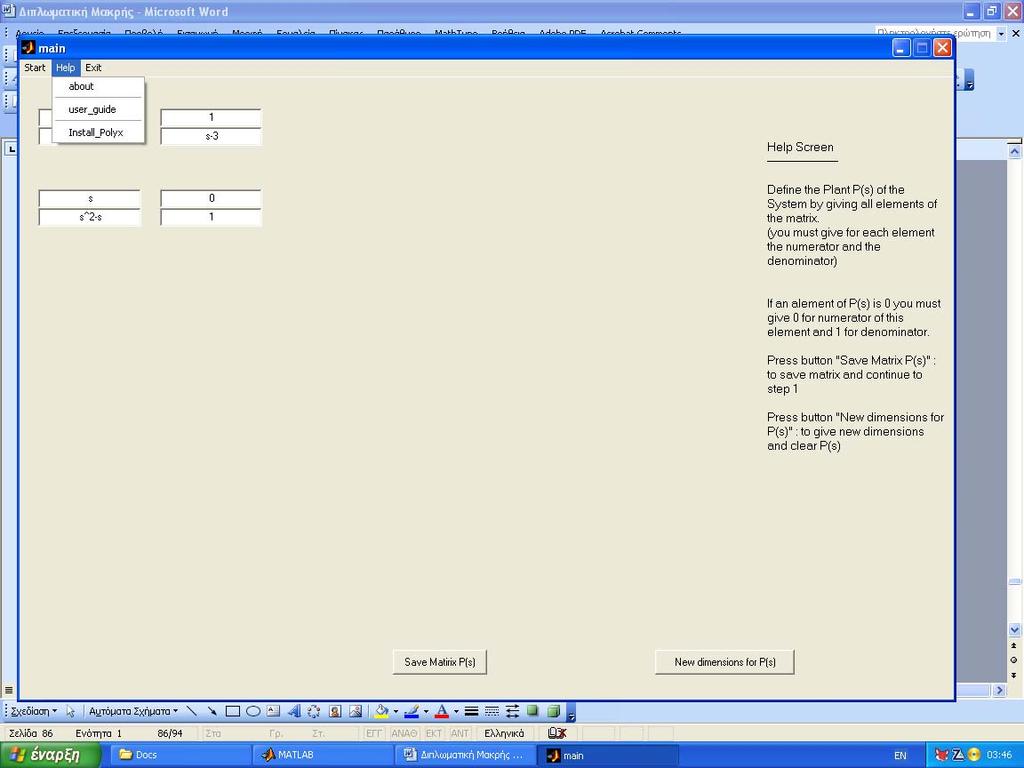Click the Exit menu in main window

click(x=93, y=67)
